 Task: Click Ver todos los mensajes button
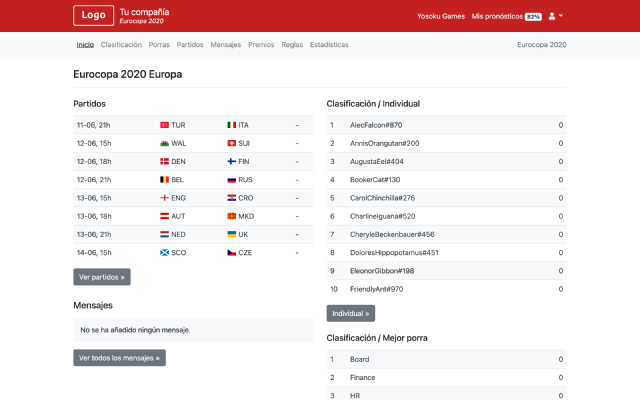[x=119, y=357]
